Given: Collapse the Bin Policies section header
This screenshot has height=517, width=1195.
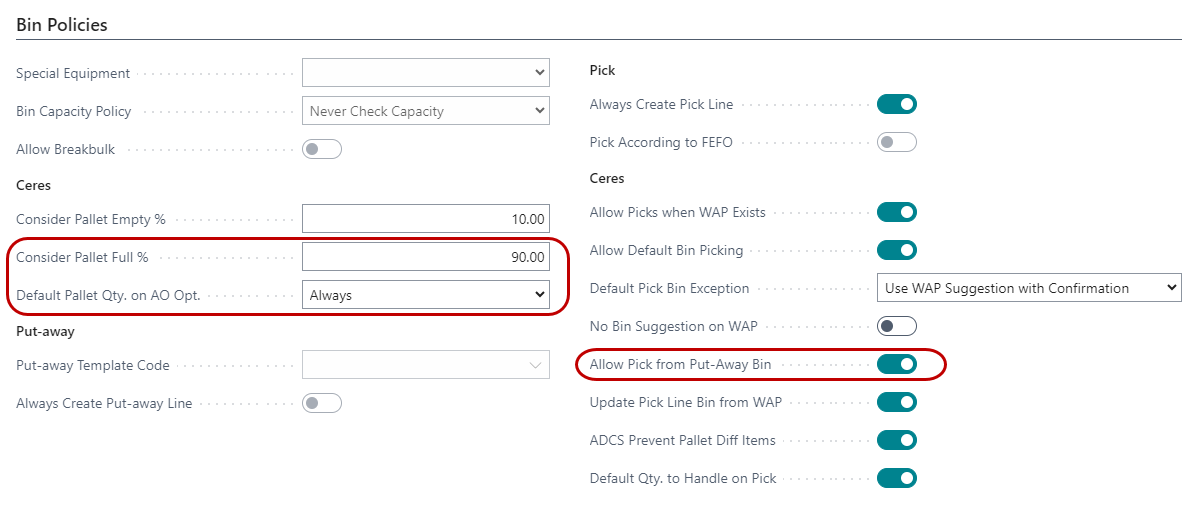Looking at the screenshot, I should [x=62, y=24].
